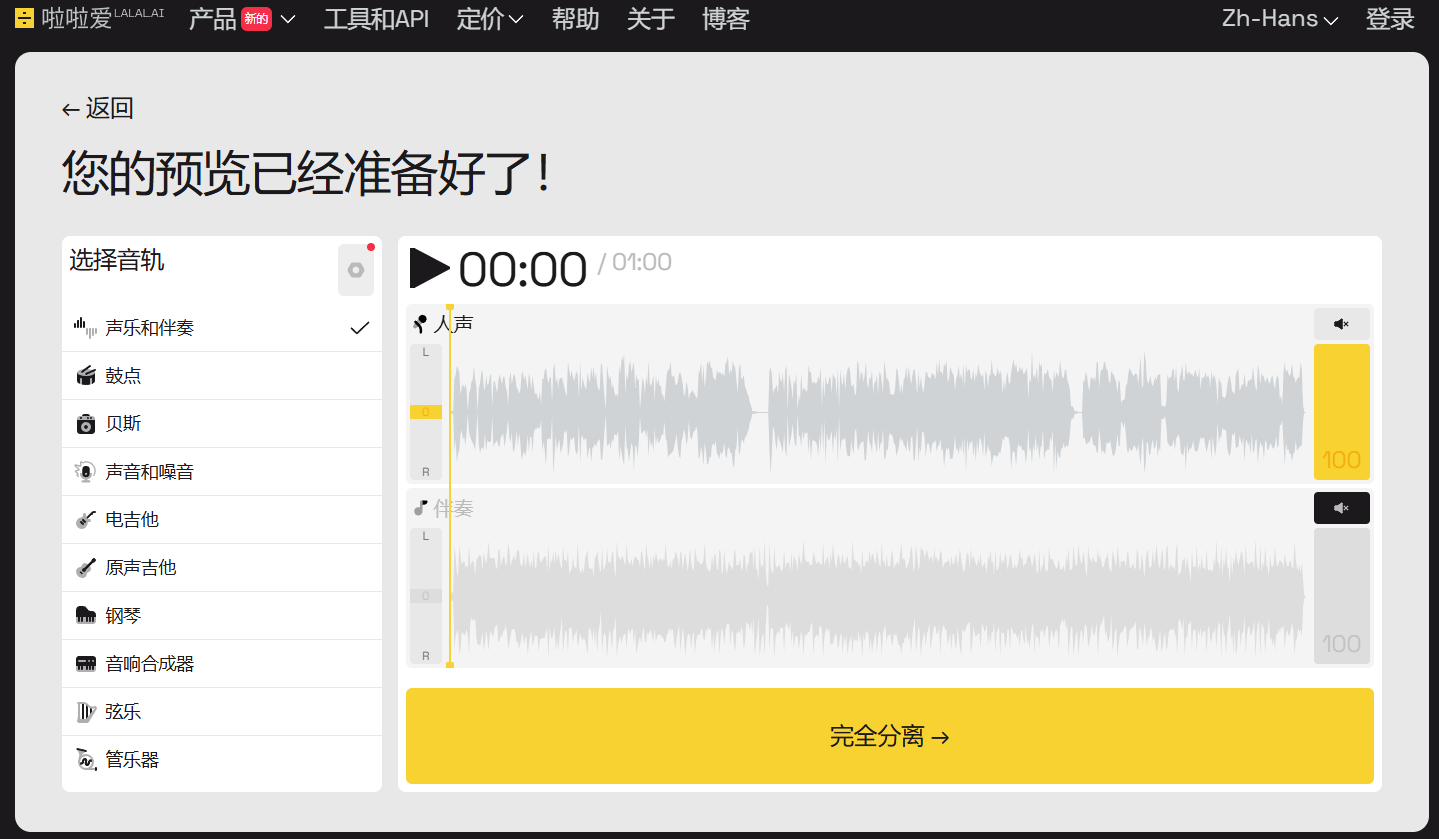Screen dimensions: 1439x839
Task: Open the 产品 dropdown menu
Action: click(242, 18)
